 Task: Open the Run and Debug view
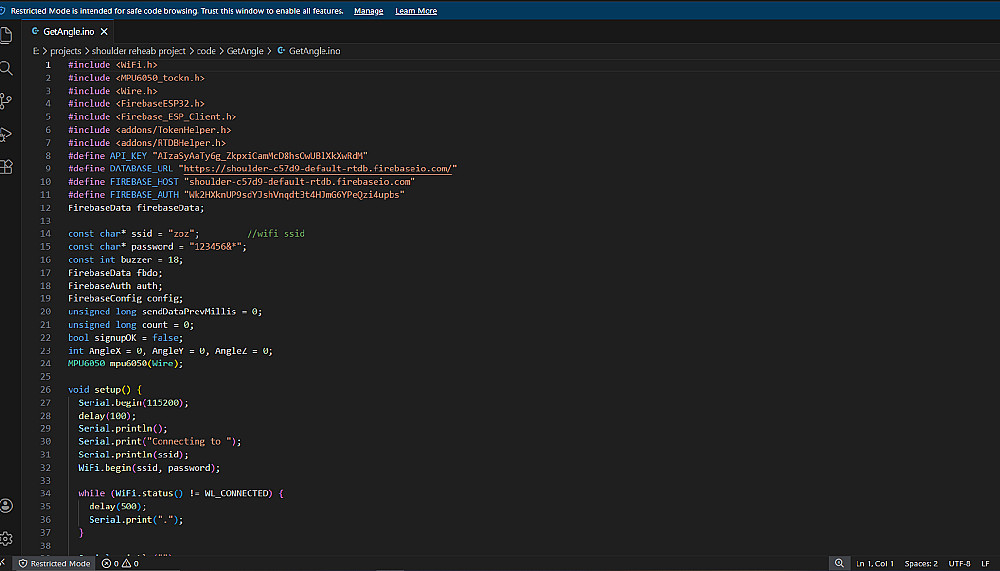click(6, 134)
